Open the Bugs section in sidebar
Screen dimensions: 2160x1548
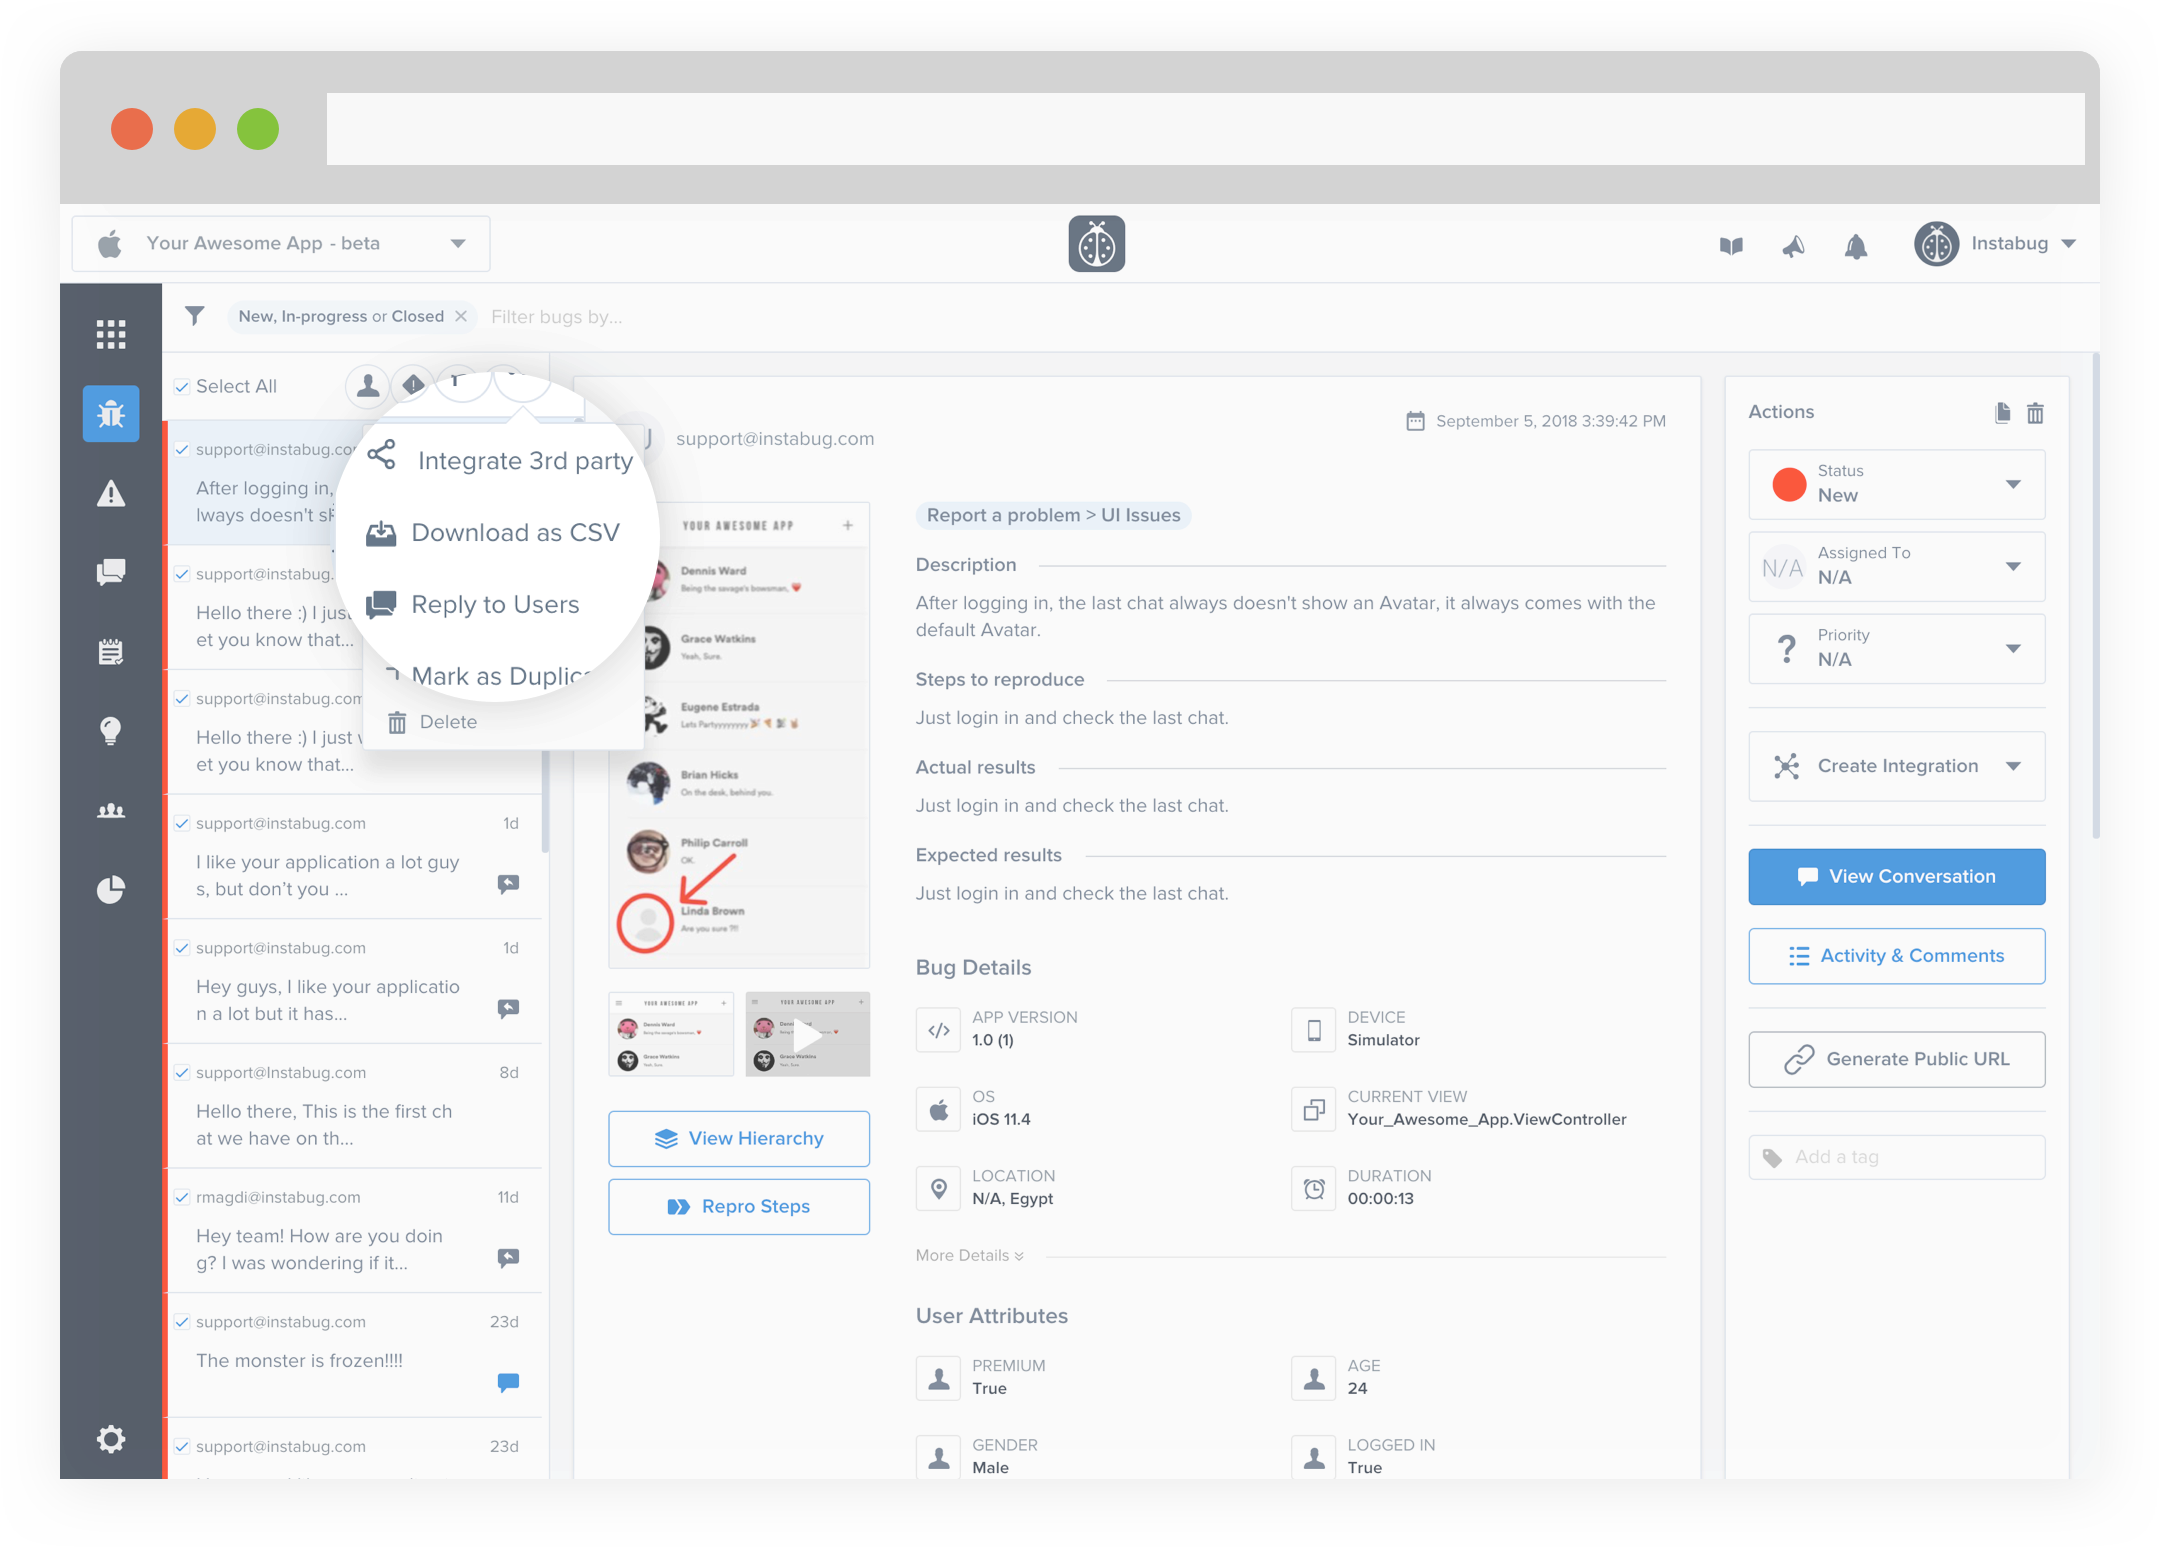111,413
